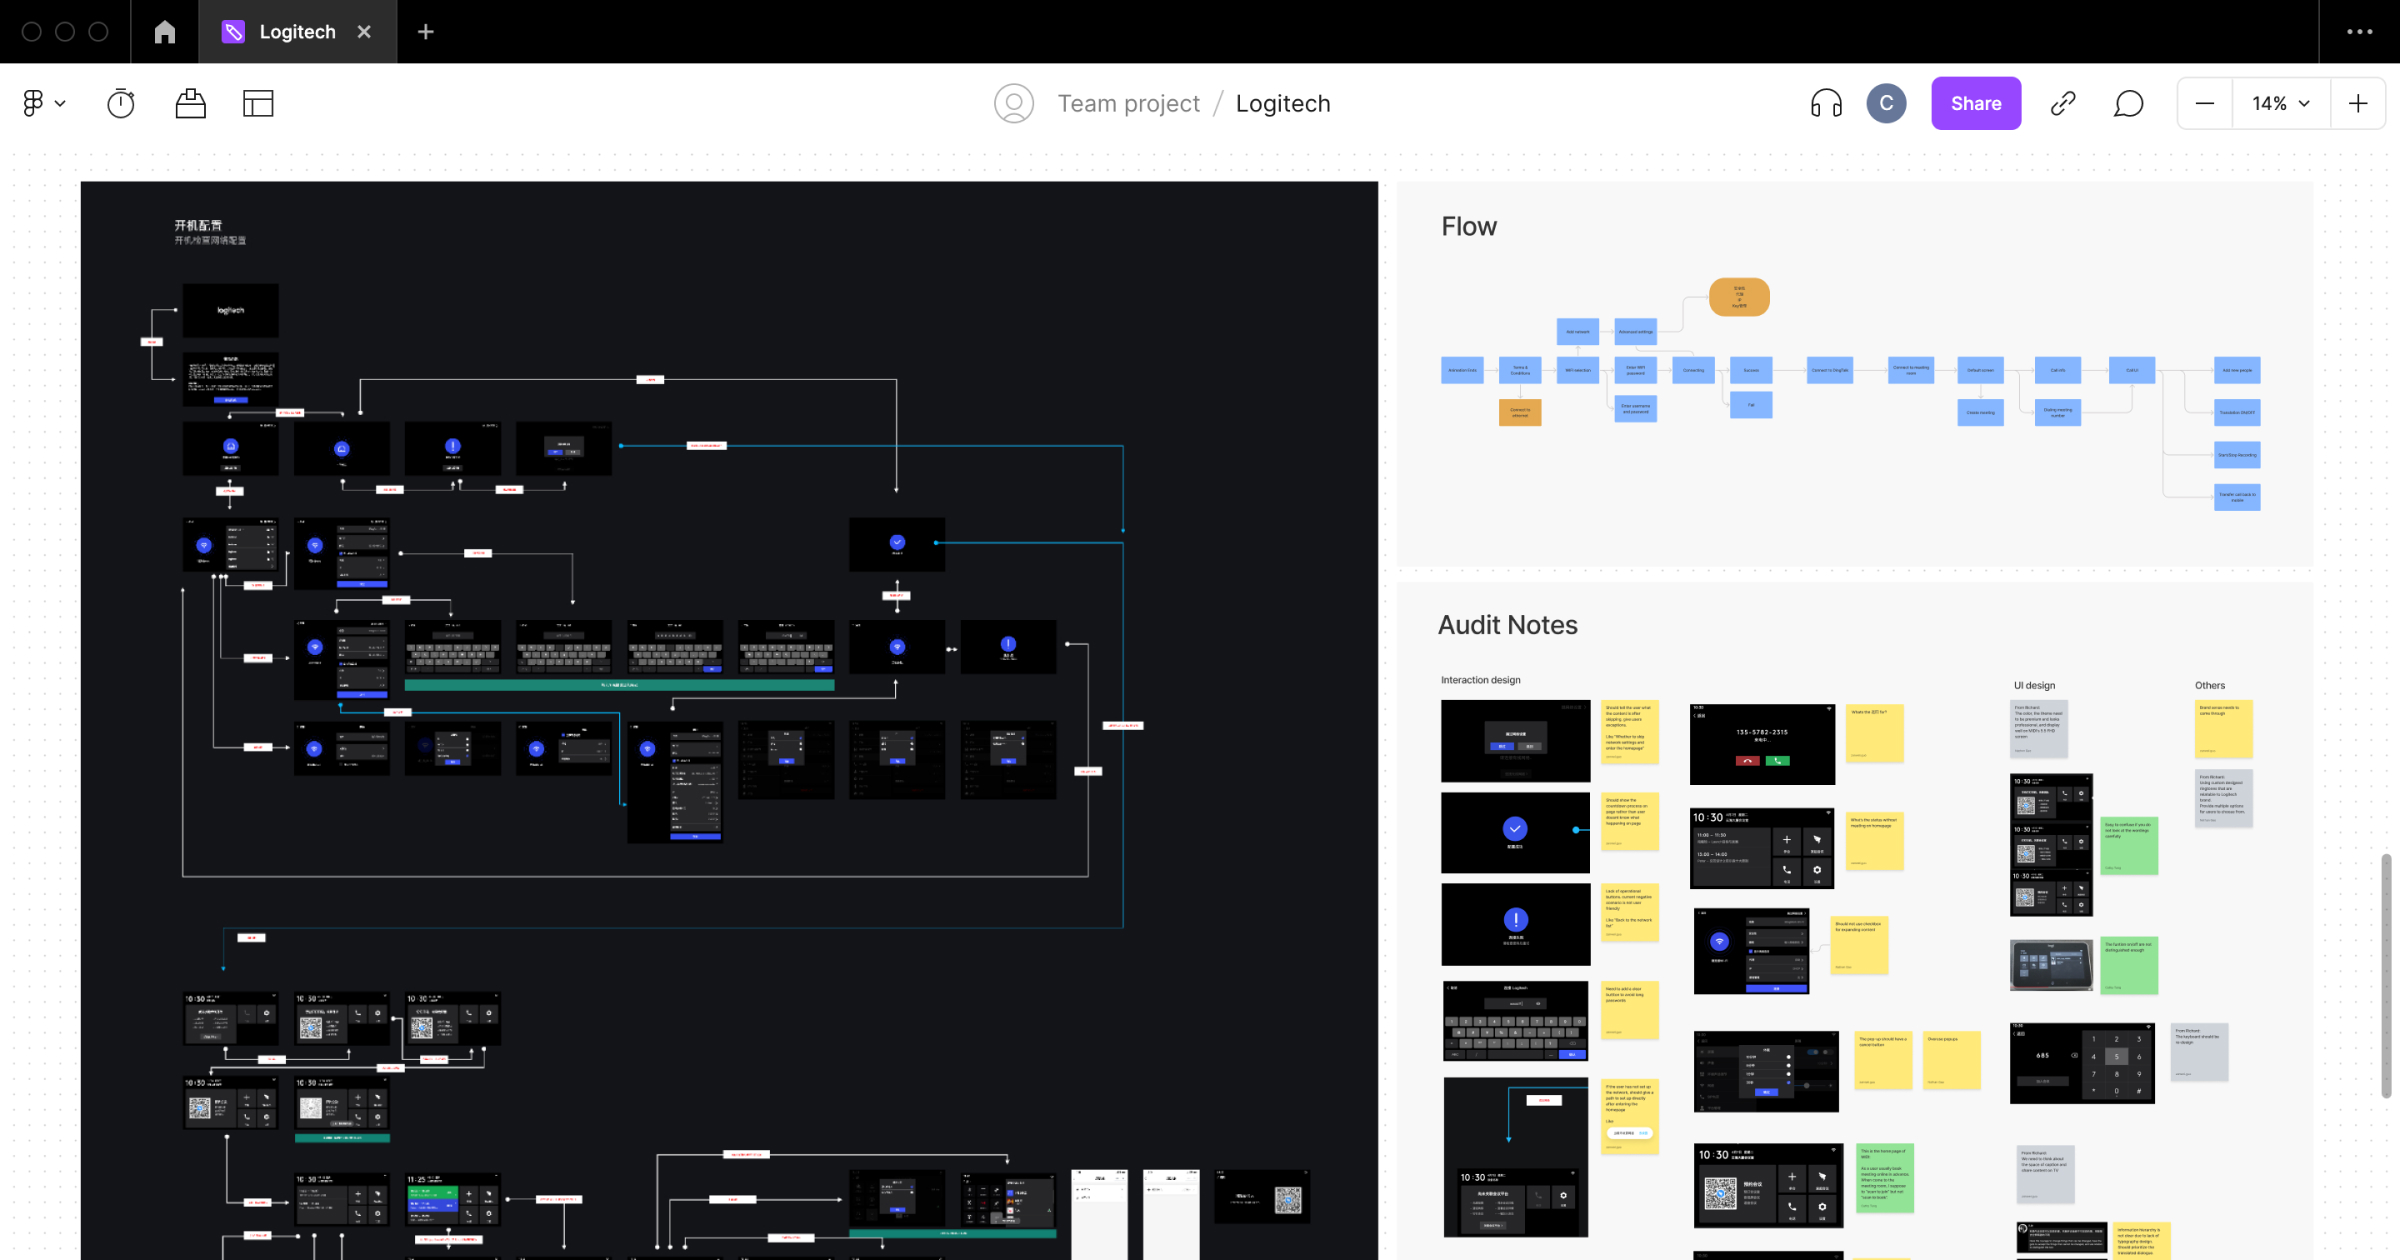
Task: Open comments speech bubble icon
Action: 2128,103
